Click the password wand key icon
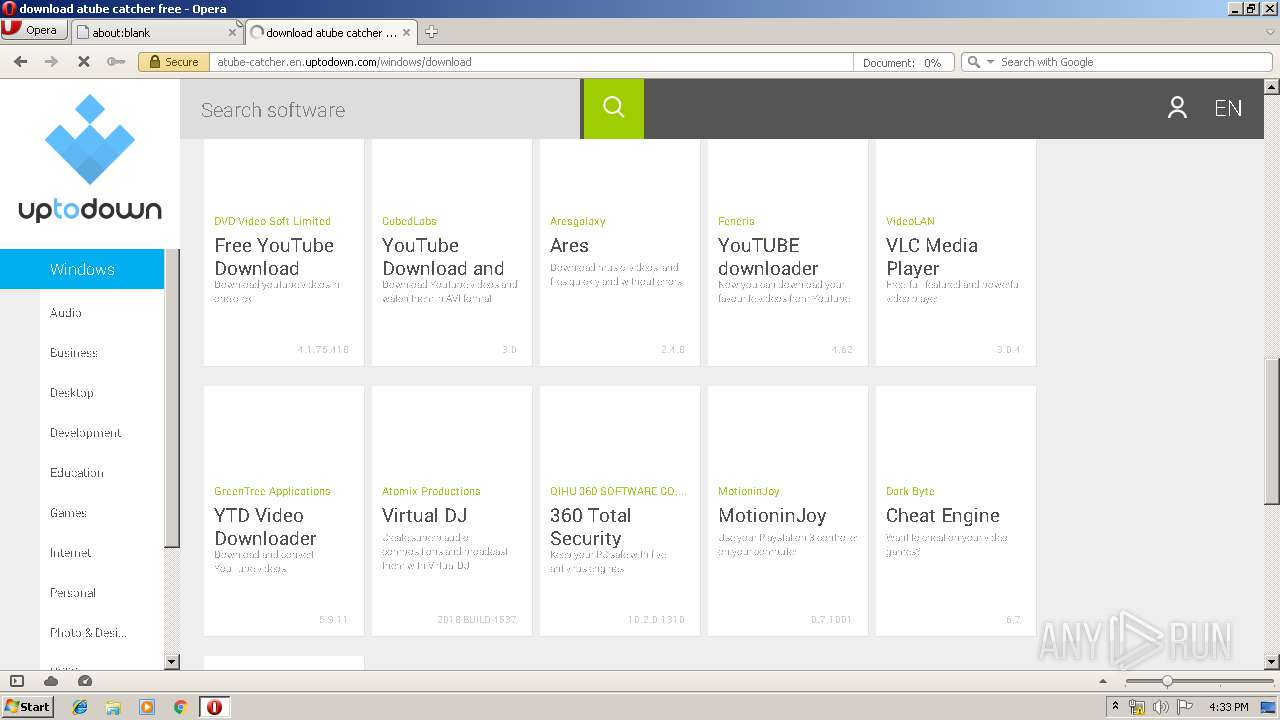The width and height of the screenshot is (1280, 720). click(x=116, y=62)
